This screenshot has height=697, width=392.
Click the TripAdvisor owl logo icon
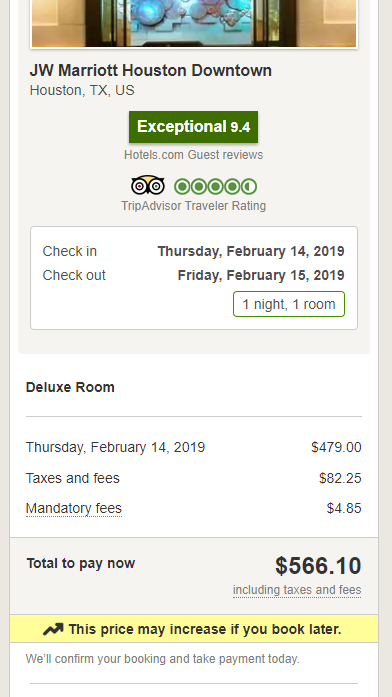[148, 185]
